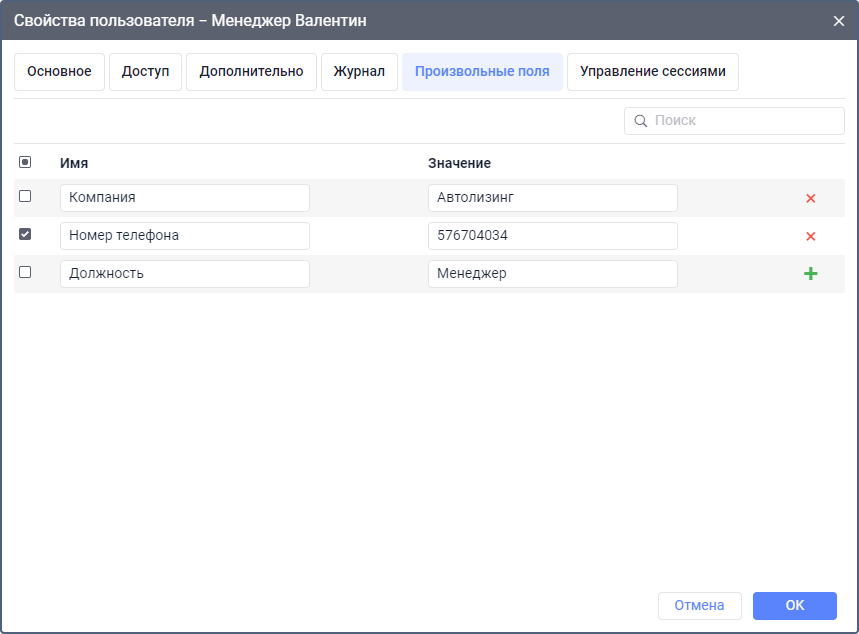Select the Произвольные поля tab
Image resolution: width=859 pixels, height=634 pixels.
tap(482, 72)
